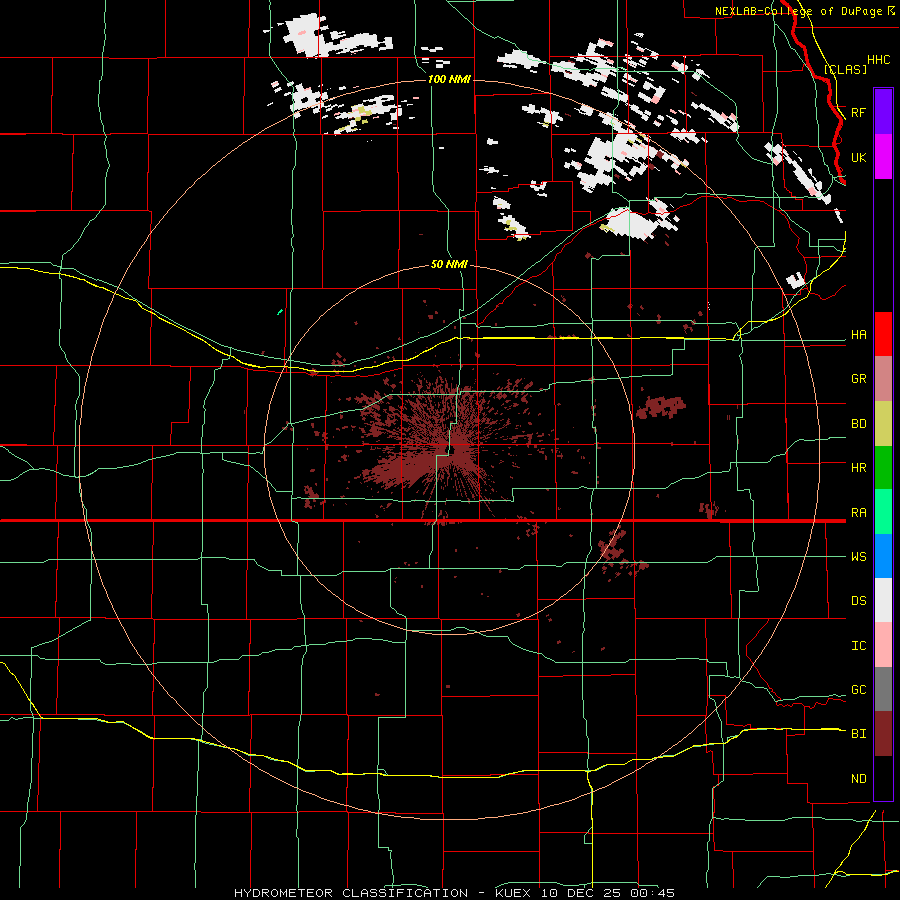
Task: Click the [CLAS] legend header
Action: [x=845, y=70]
